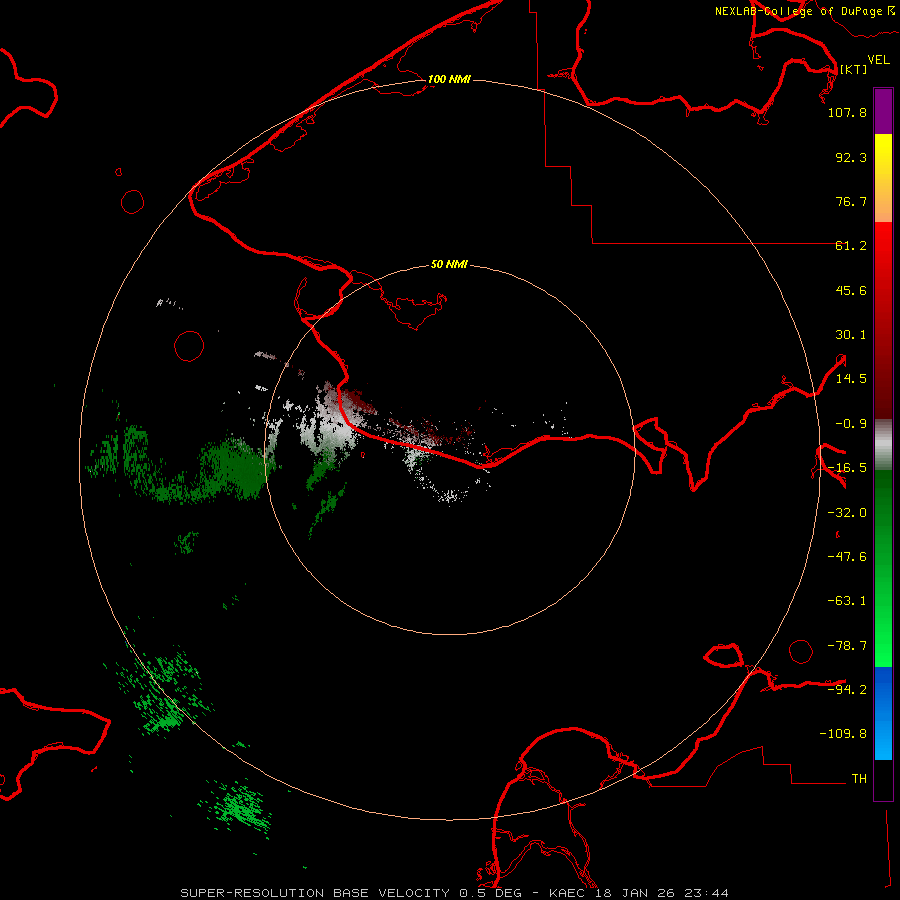Click the 61.2 scale value
This screenshot has width=900, height=900.
(851, 246)
